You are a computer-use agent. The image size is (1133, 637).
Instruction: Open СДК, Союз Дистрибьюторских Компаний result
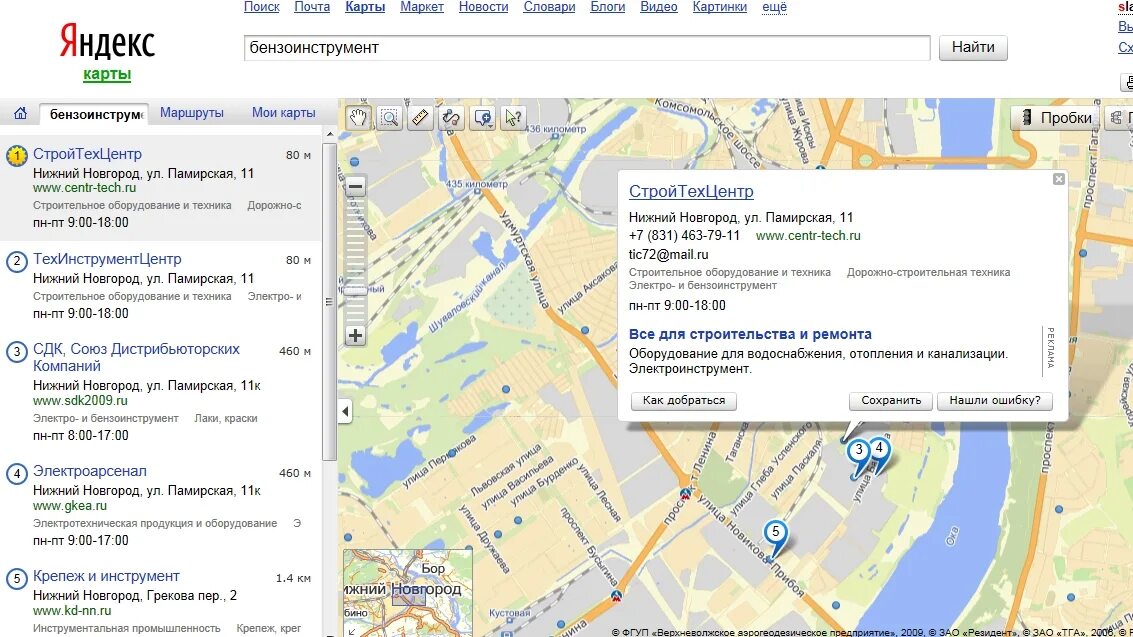pos(136,358)
